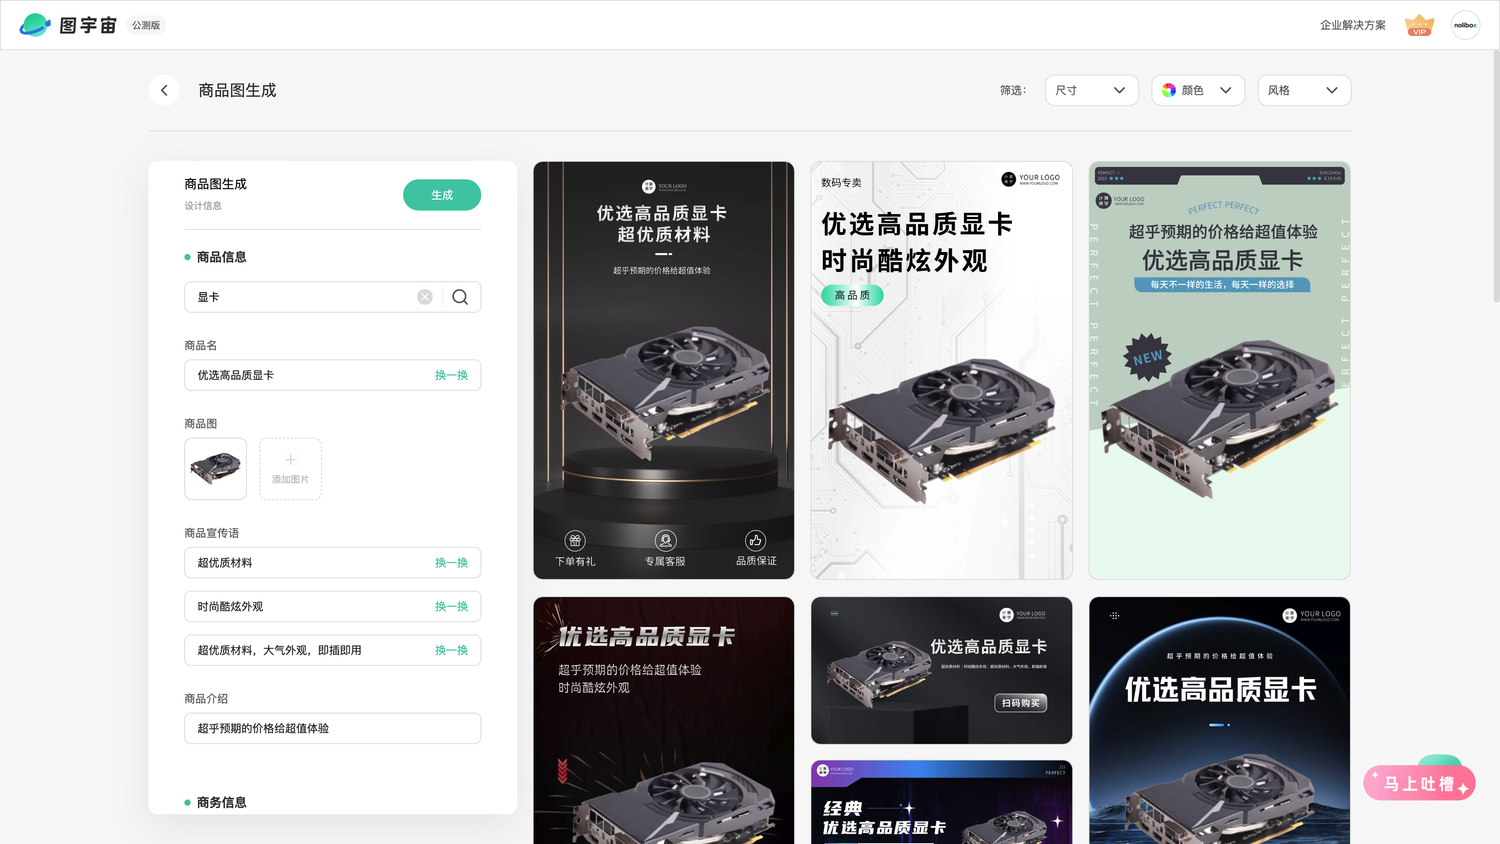Click the 马上吐槽 feedback button

[x=1419, y=783]
